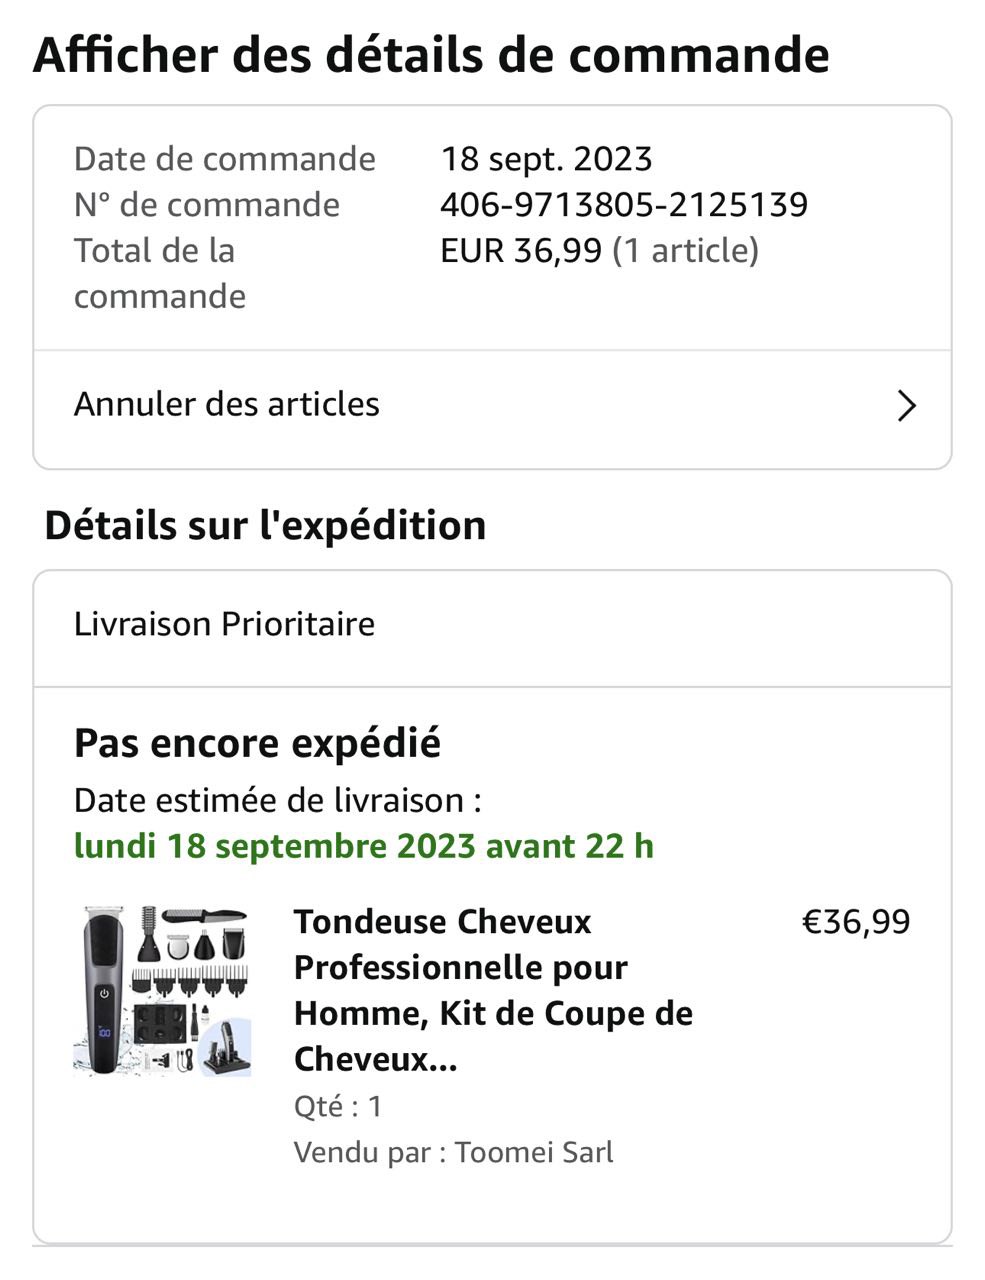Tap the chevron next to Annuler des articles
Viewport: 985px width, 1280px height.
click(906, 405)
